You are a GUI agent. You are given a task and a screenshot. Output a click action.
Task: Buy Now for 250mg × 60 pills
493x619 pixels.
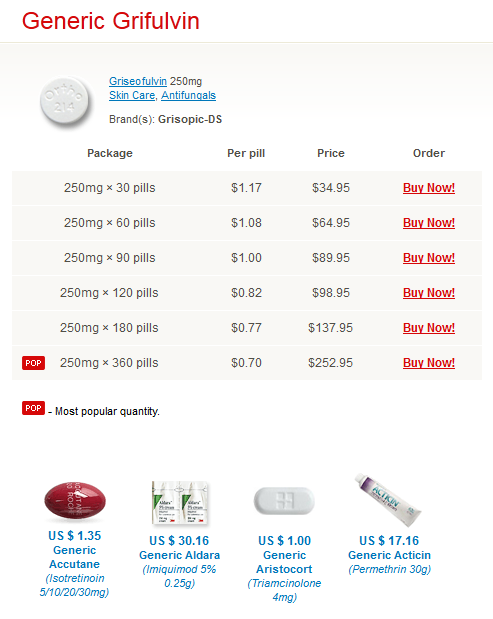tap(429, 223)
